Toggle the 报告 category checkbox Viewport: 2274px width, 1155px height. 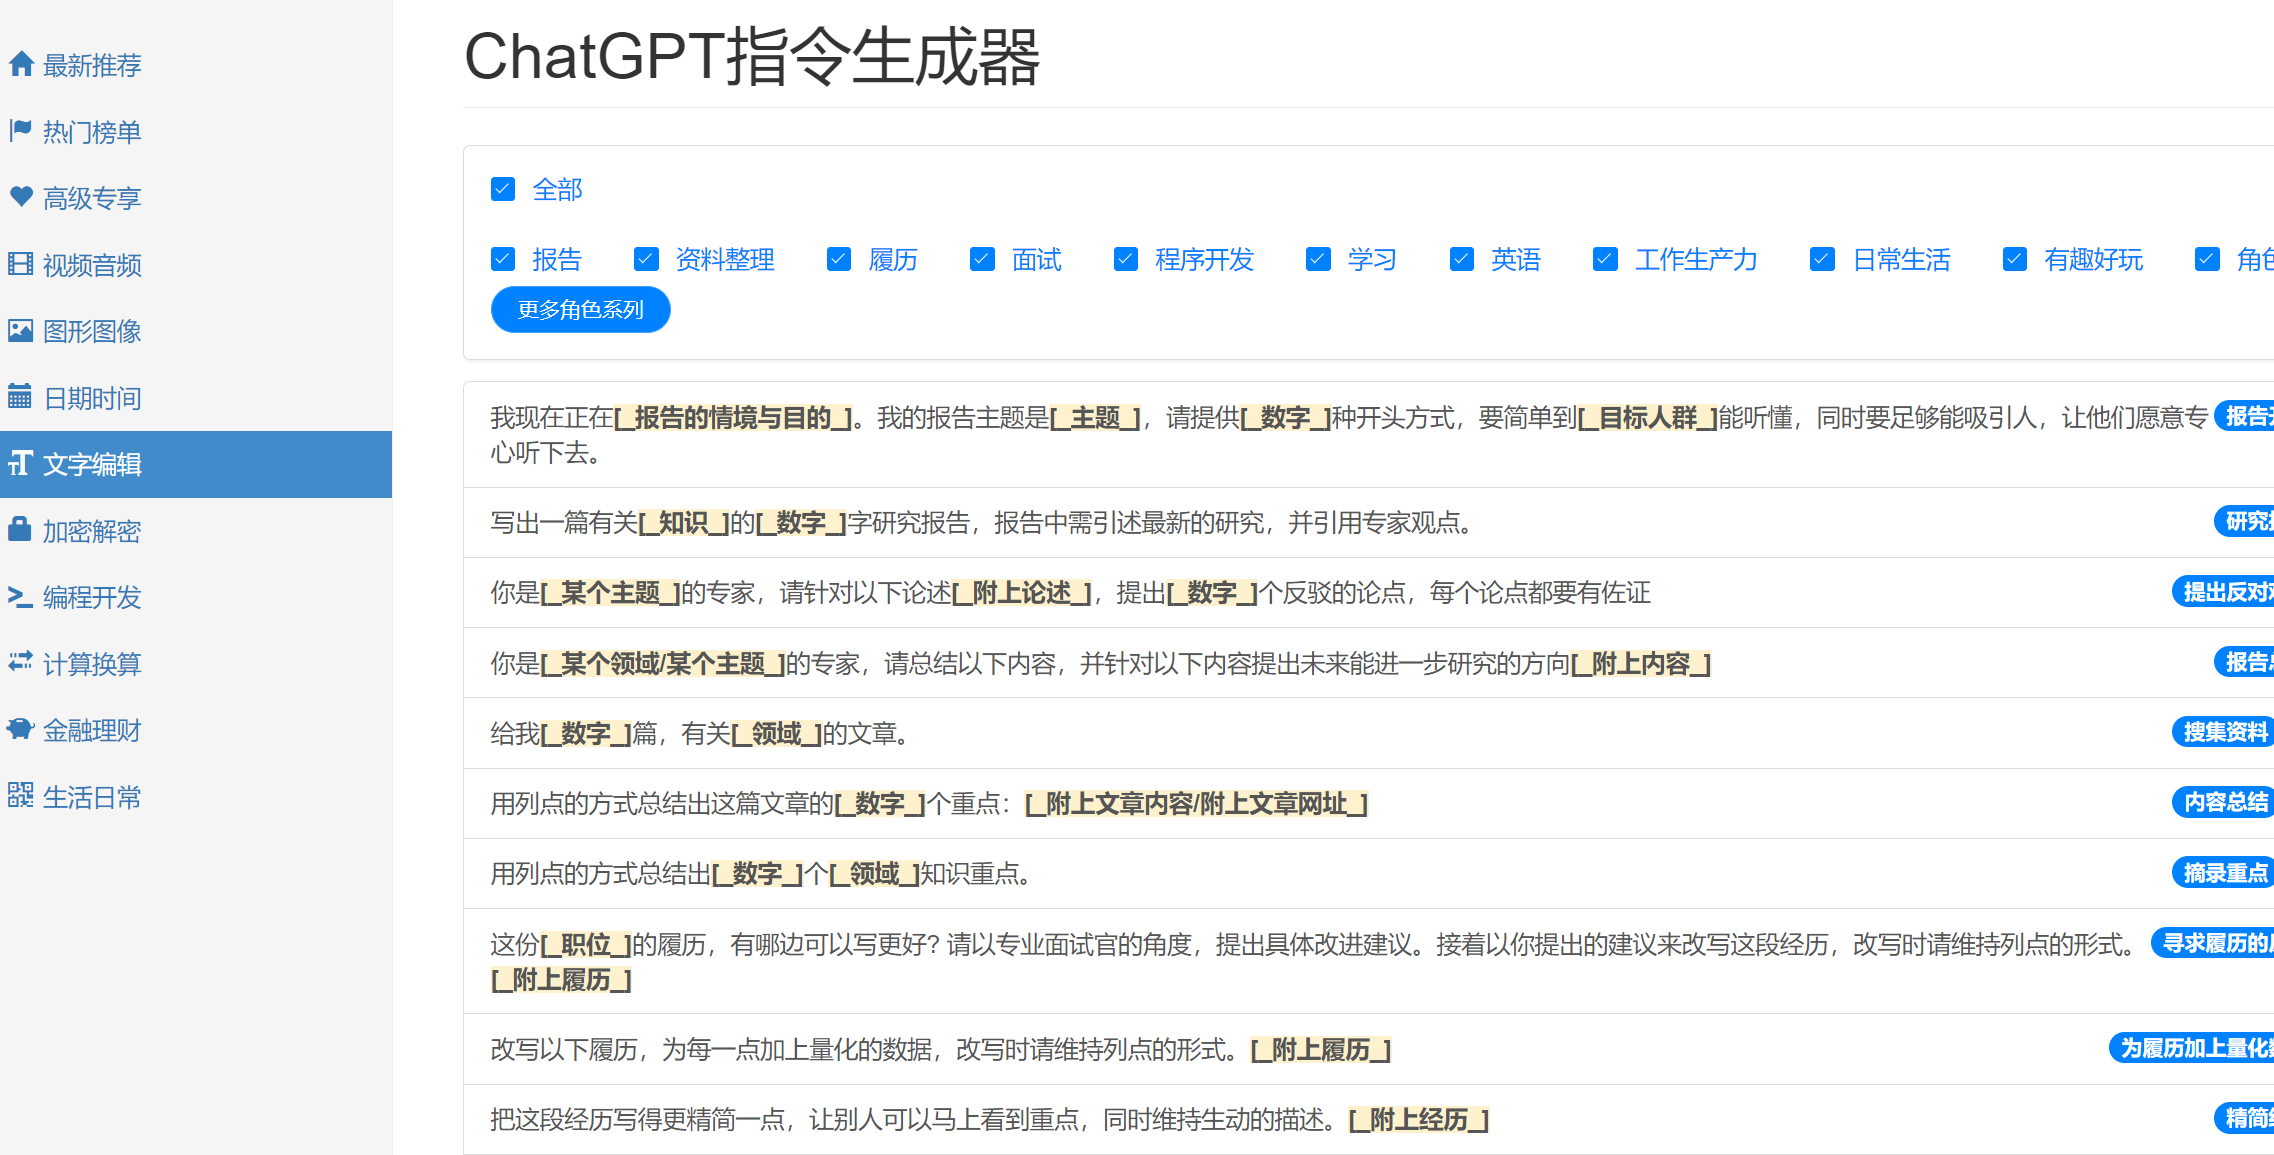[503, 259]
